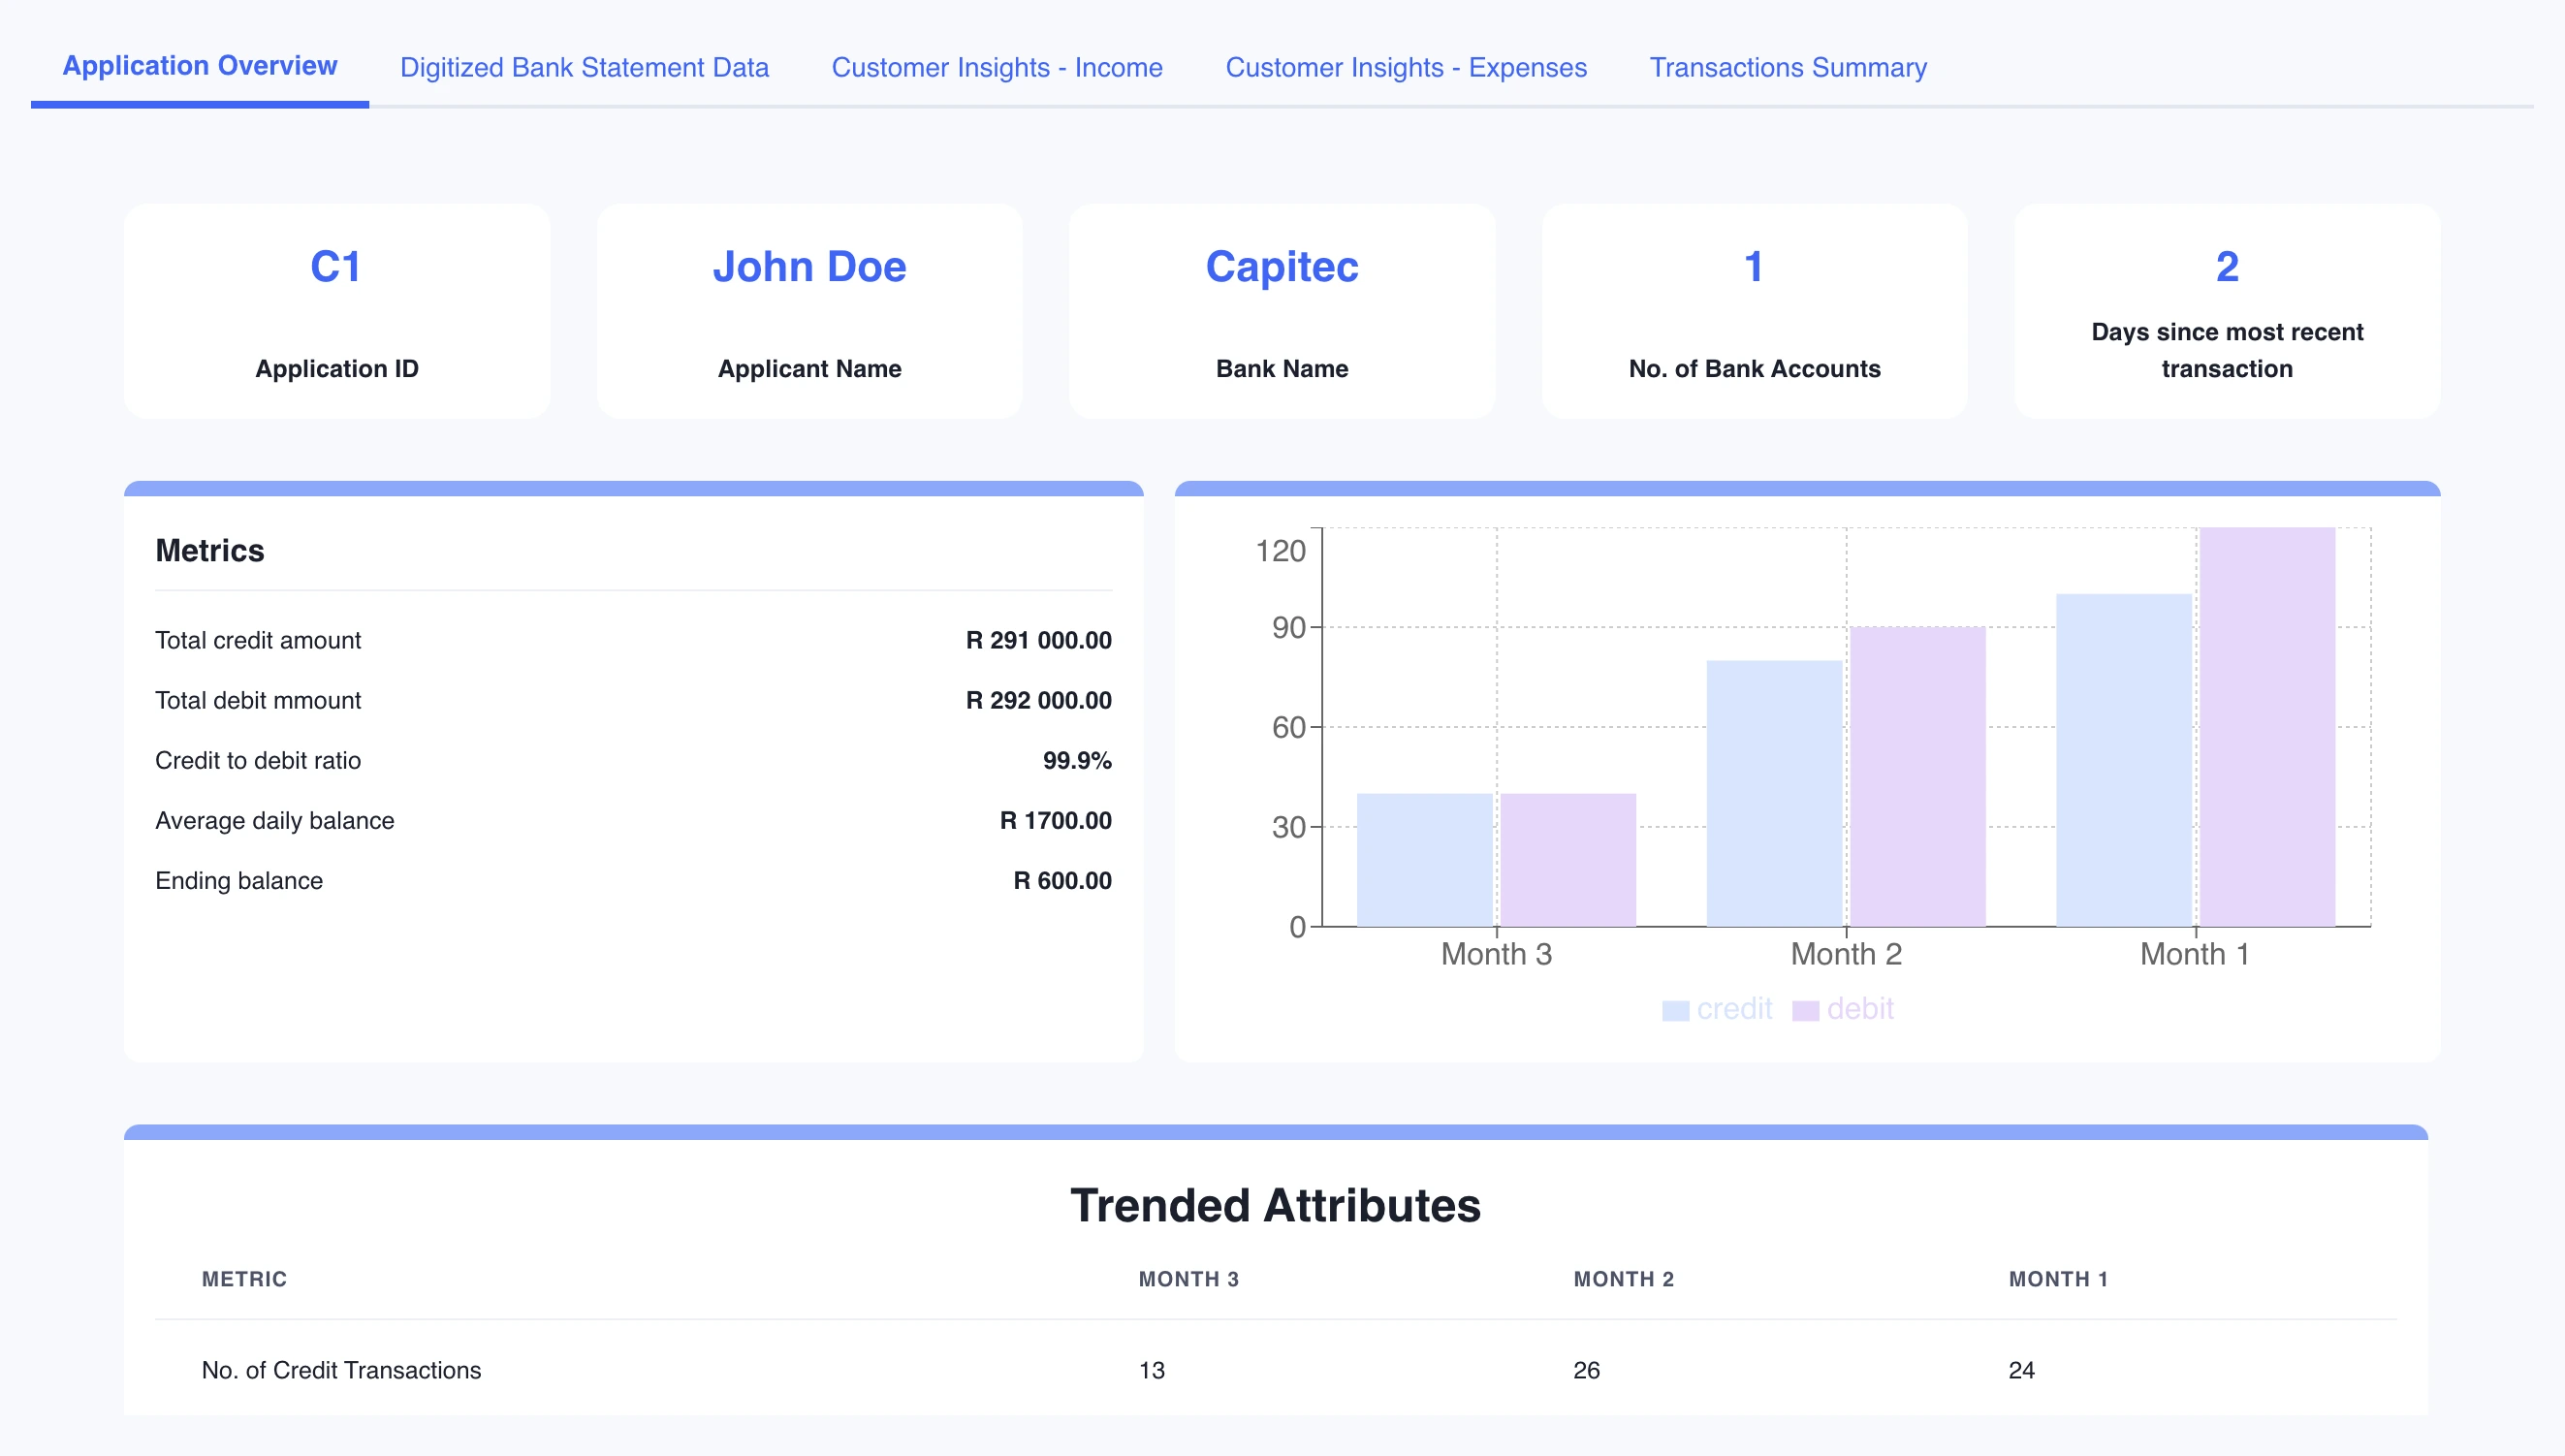Click Average daily balance label
The image size is (2565, 1456).
click(x=275, y=820)
